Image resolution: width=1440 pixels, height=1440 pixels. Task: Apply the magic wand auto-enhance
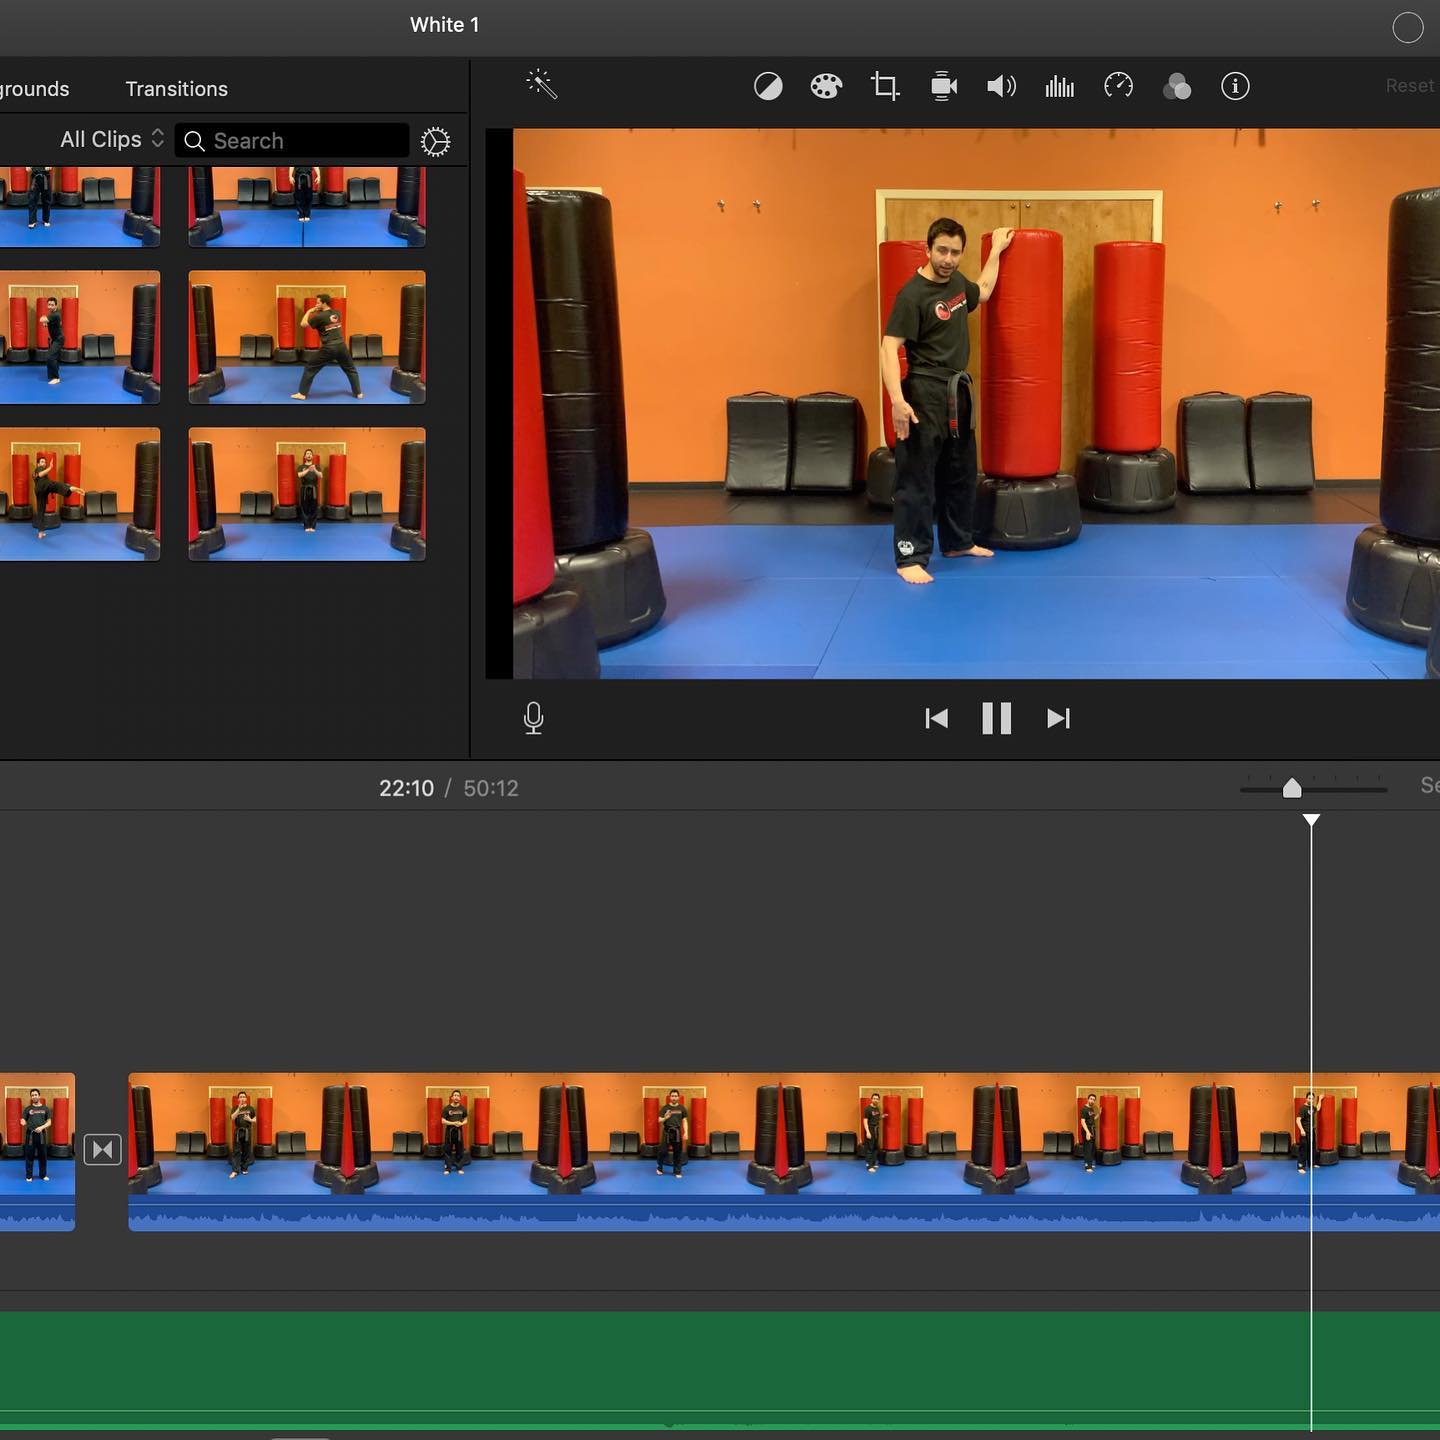(x=541, y=84)
